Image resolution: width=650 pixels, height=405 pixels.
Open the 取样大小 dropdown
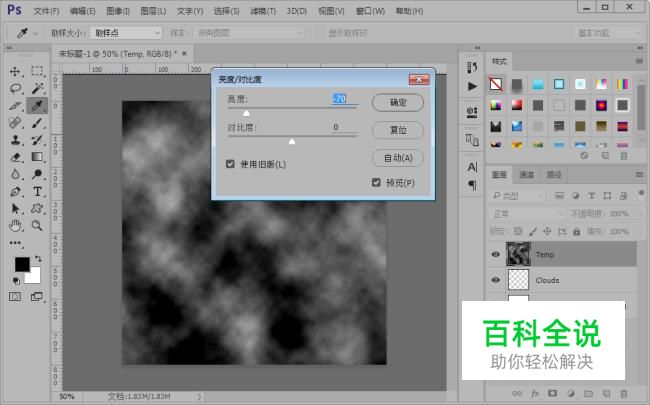point(126,33)
